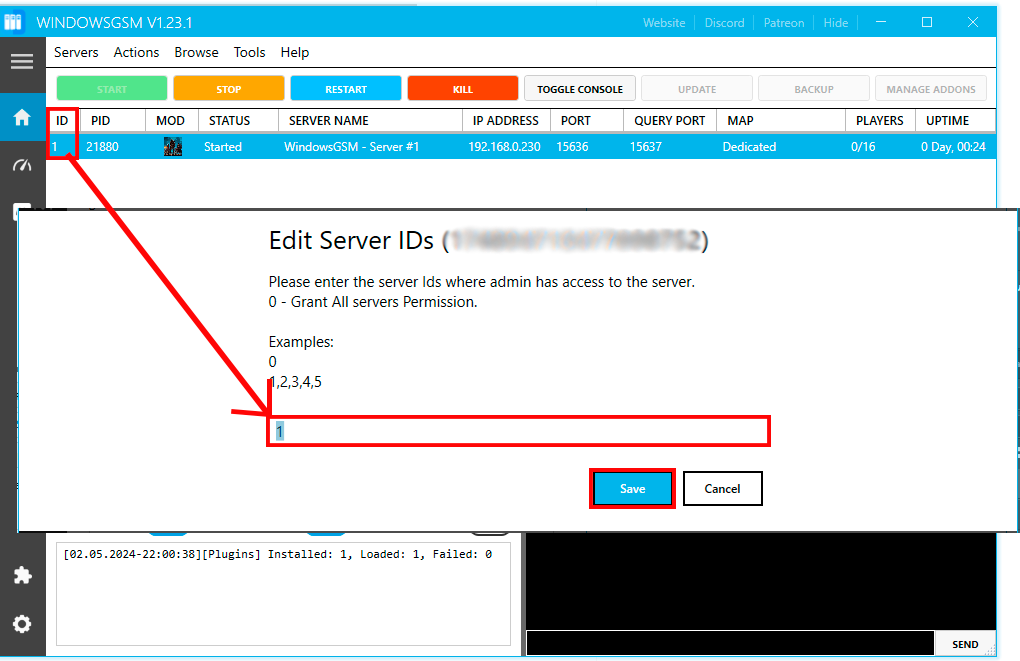Click the server IDs input field
The width and height of the screenshot is (1020, 661).
[x=518, y=431]
